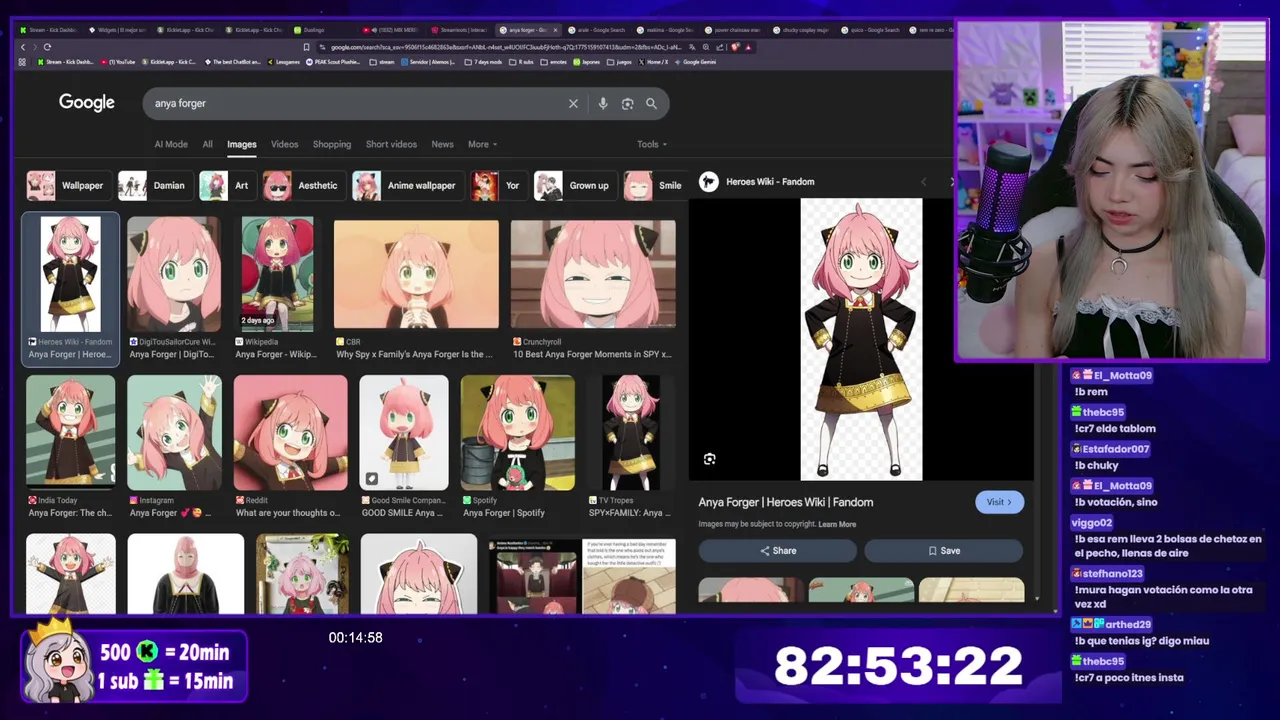The width and height of the screenshot is (1280, 720).
Task: Open the Brave Shields icon
Action: tap(735, 47)
